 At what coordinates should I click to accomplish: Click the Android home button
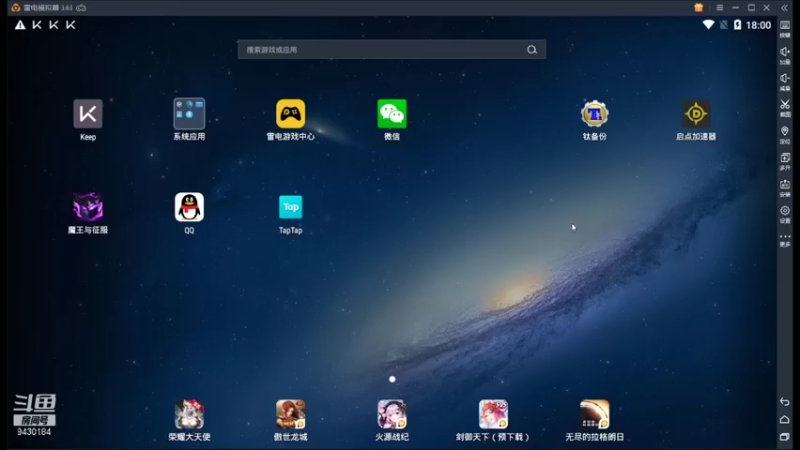(785, 419)
